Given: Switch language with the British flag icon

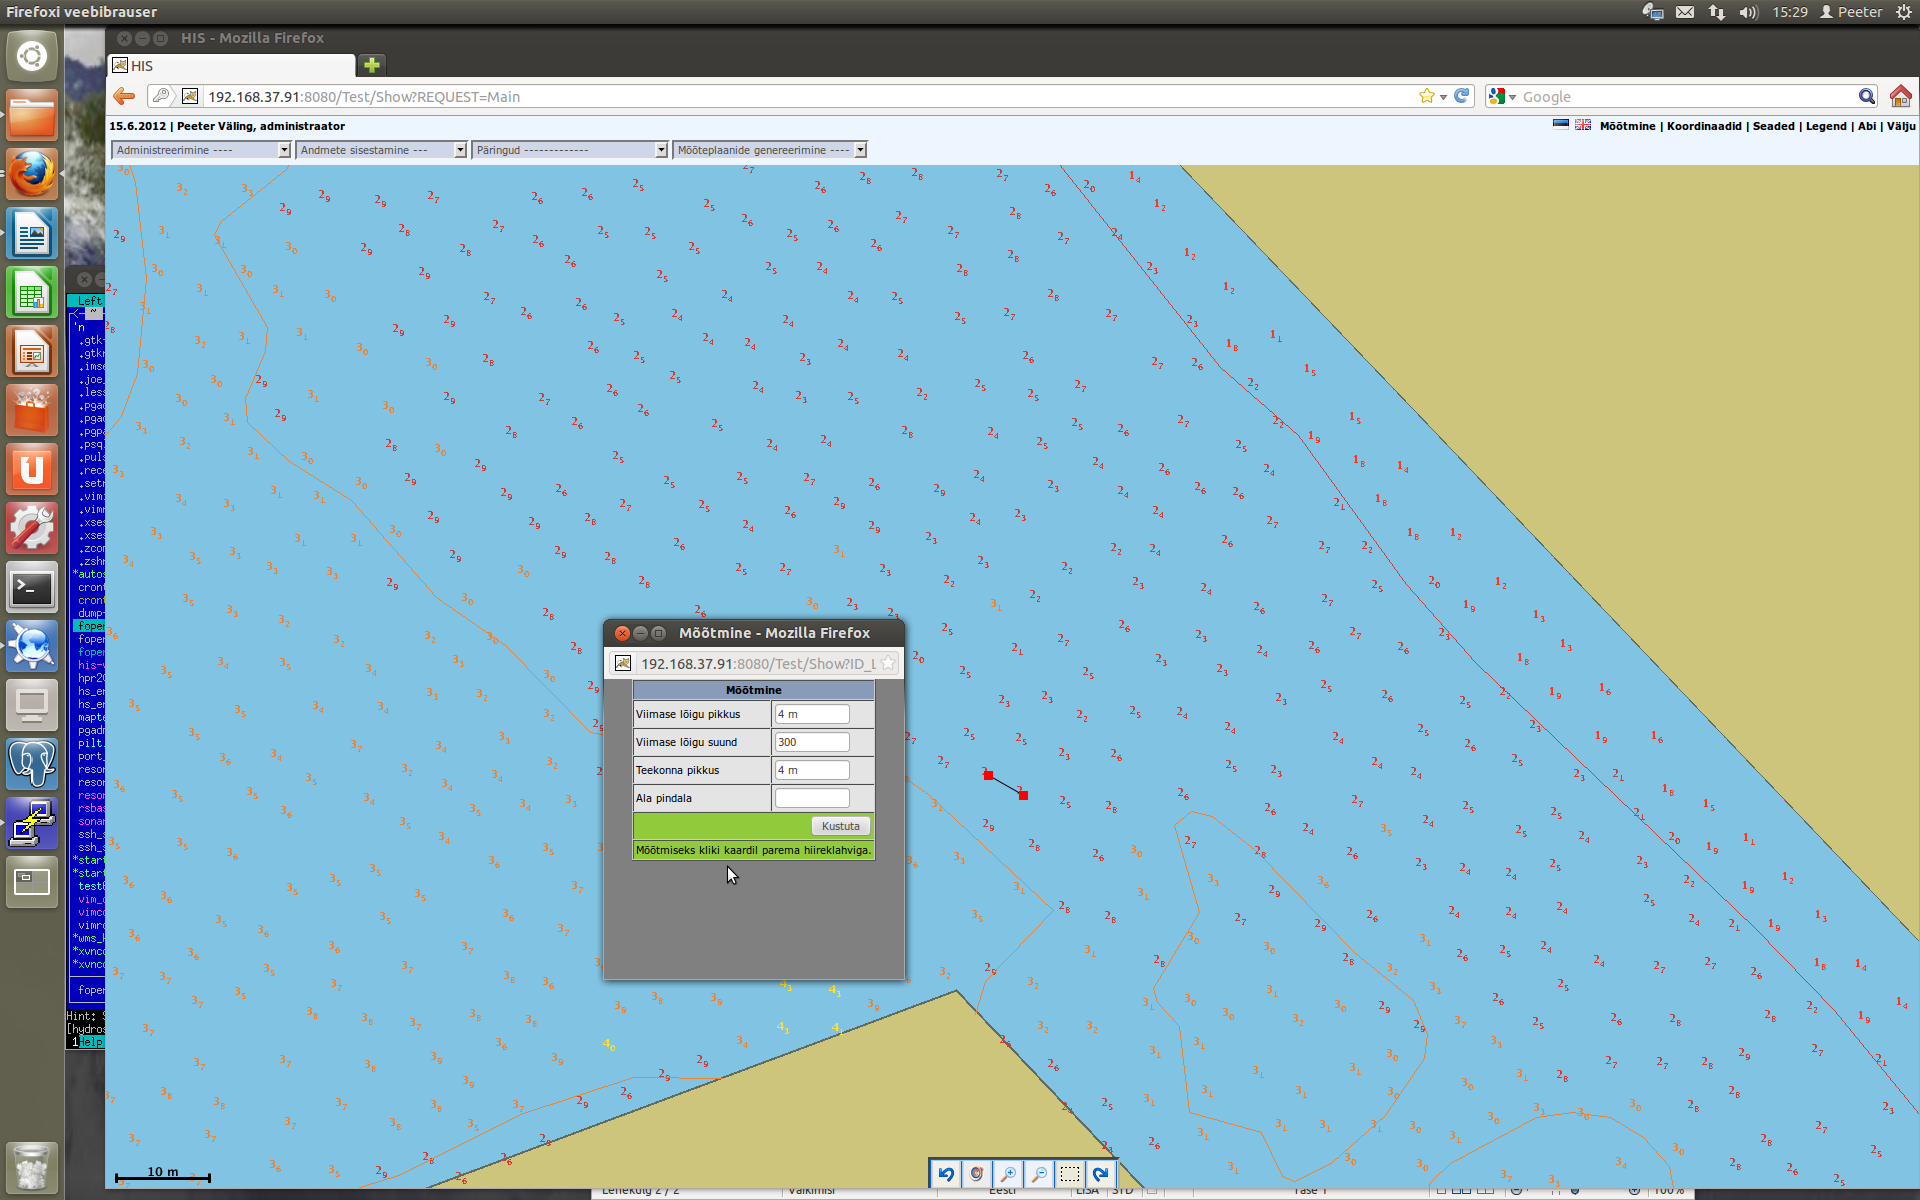Looking at the screenshot, I should pos(1583,125).
